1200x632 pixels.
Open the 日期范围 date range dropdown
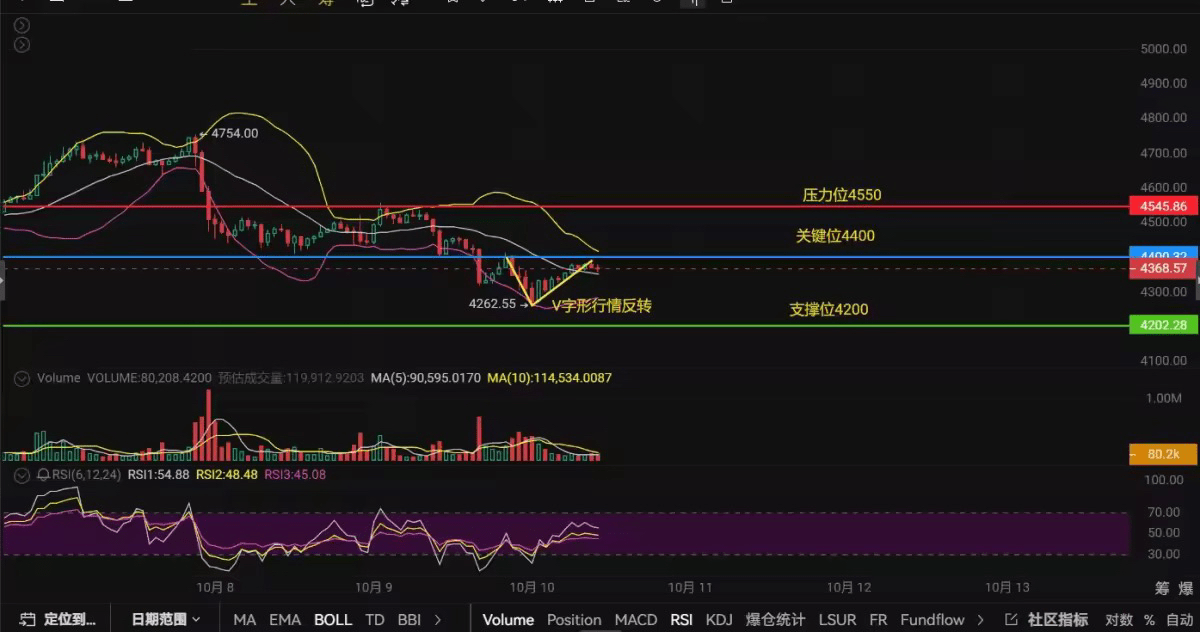coord(165,619)
